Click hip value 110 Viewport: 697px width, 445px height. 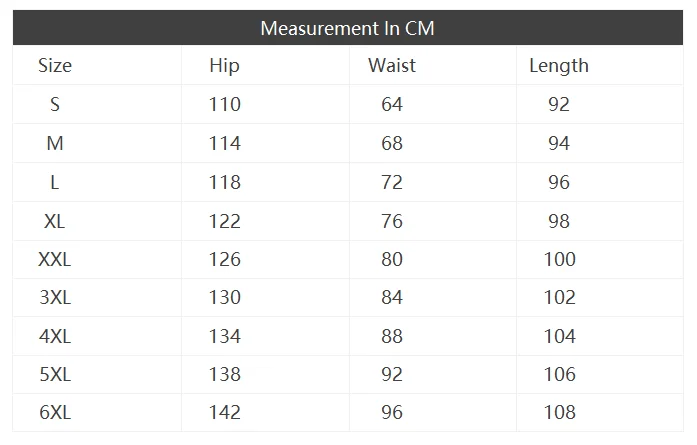tap(225, 104)
